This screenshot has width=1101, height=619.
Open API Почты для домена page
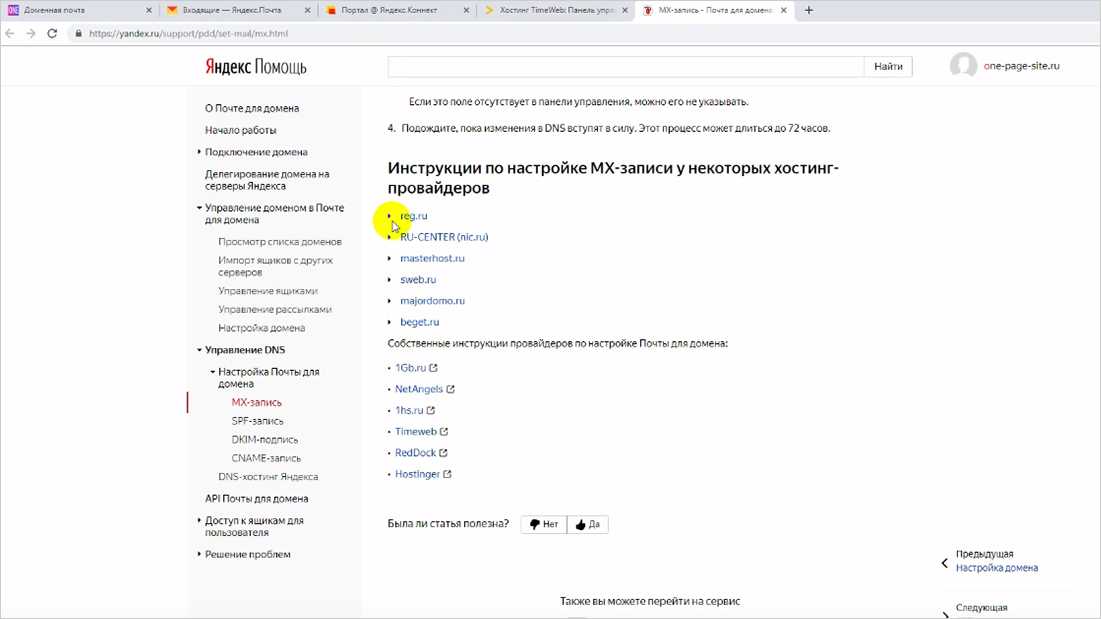pyautogui.click(x=256, y=498)
